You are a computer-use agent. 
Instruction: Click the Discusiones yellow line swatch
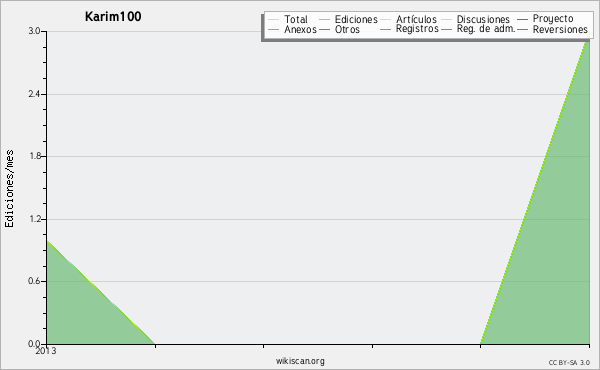447,20
